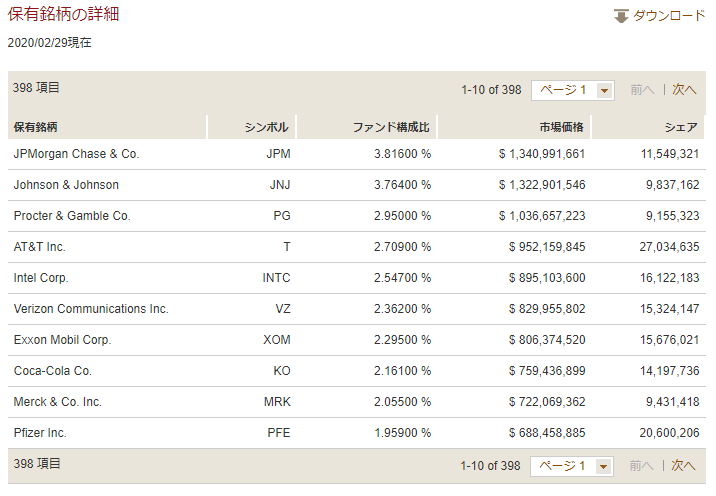The height and width of the screenshot is (496, 716).
Task: Go to next page via top 次へ
Action: [684, 90]
